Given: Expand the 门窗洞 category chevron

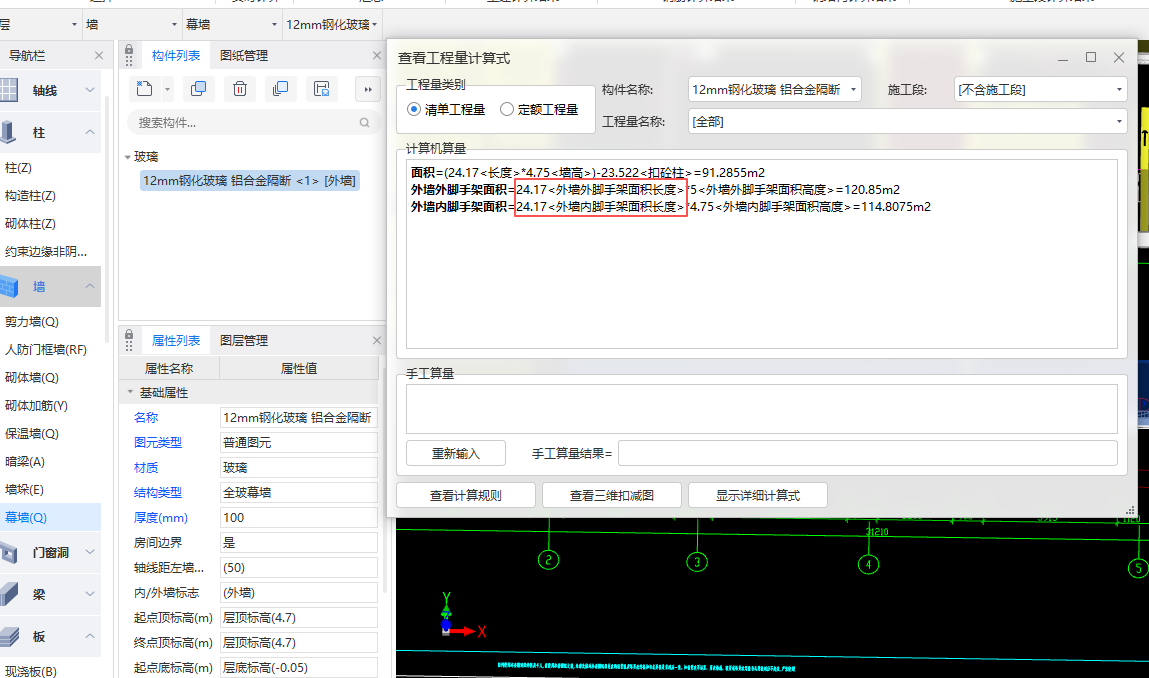Looking at the screenshot, I should pyautogui.click(x=89, y=552).
